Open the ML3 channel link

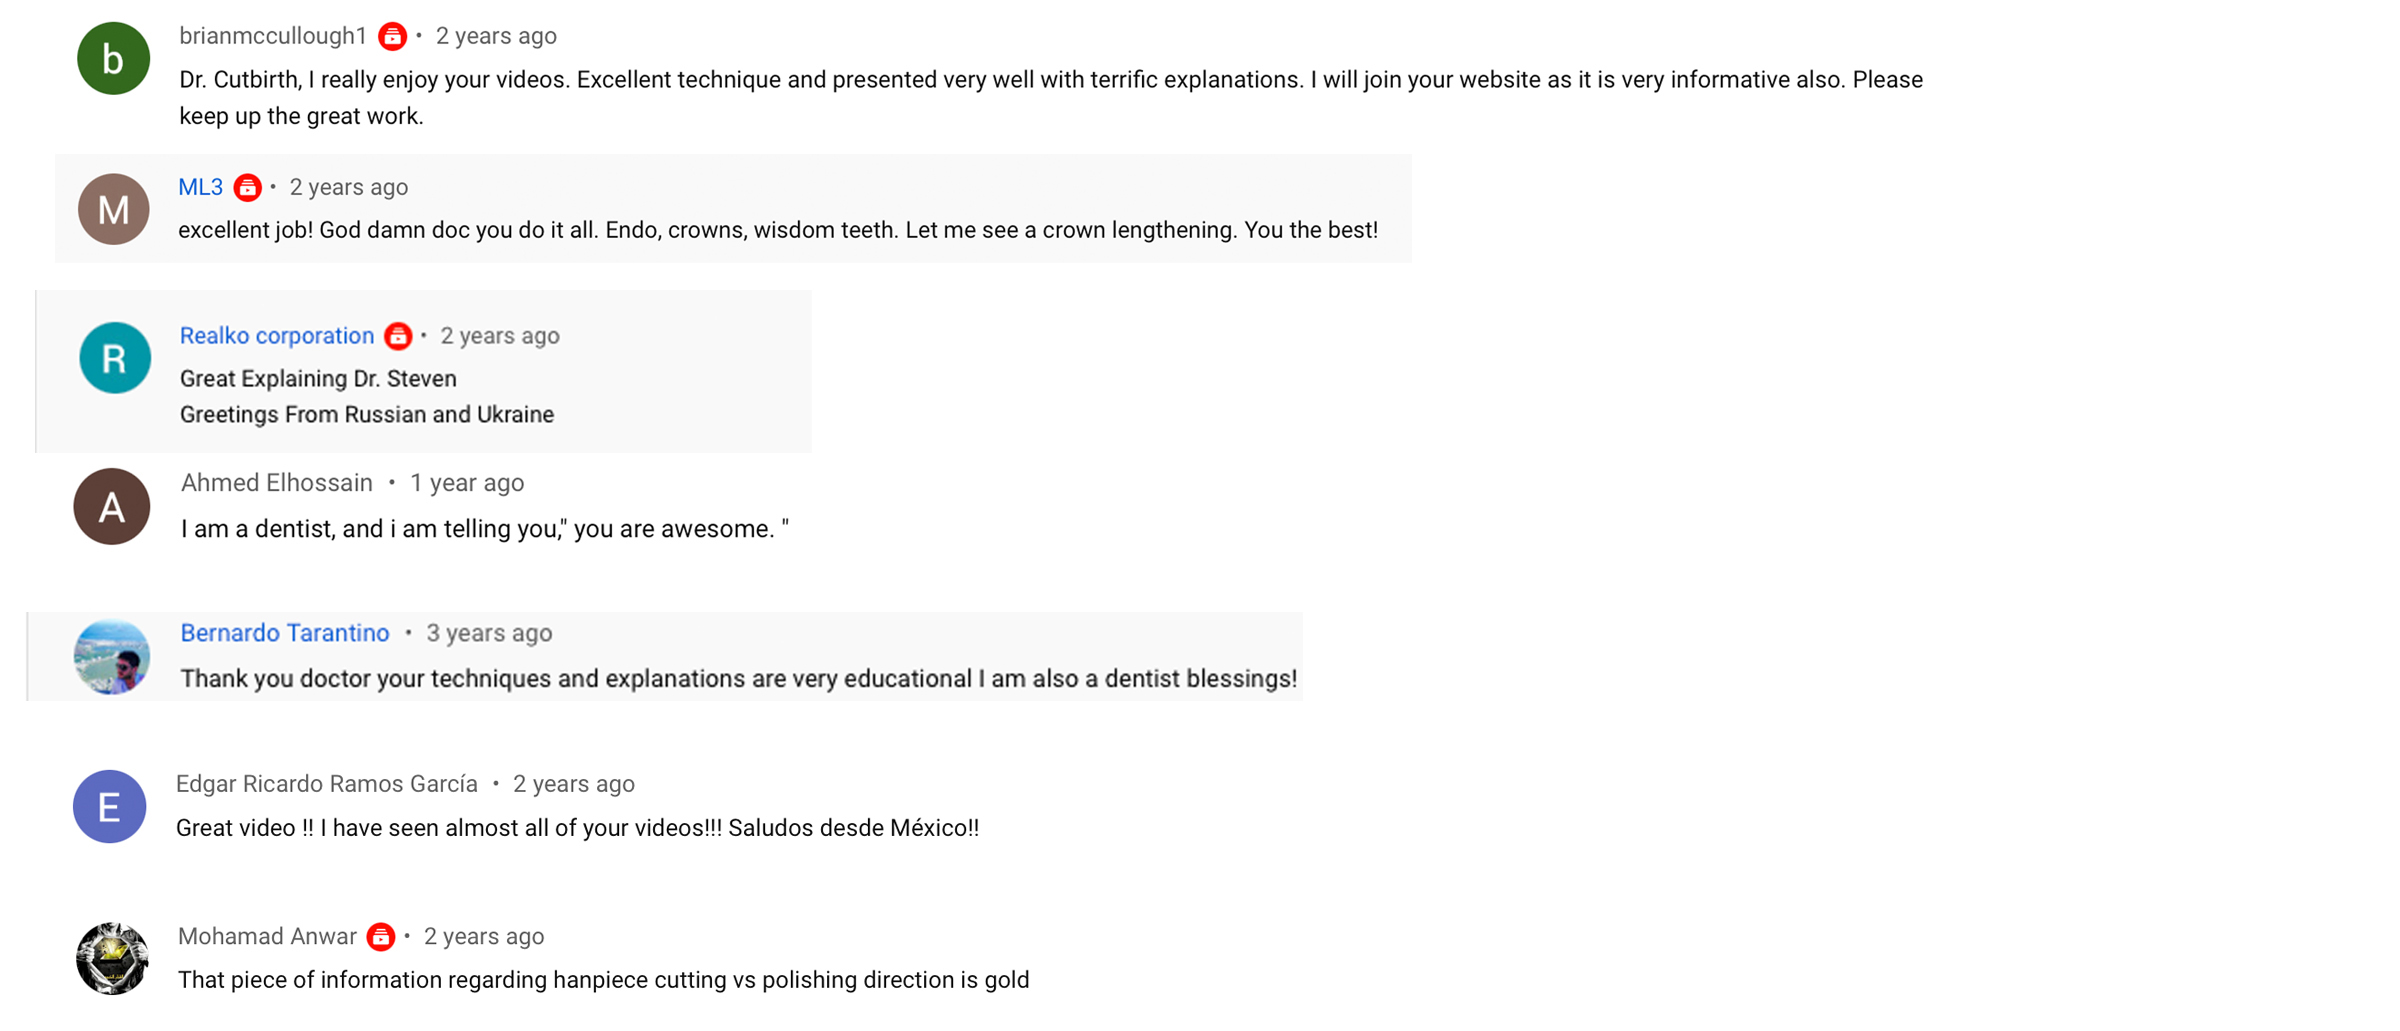pyautogui.click(x=200, y=187)
